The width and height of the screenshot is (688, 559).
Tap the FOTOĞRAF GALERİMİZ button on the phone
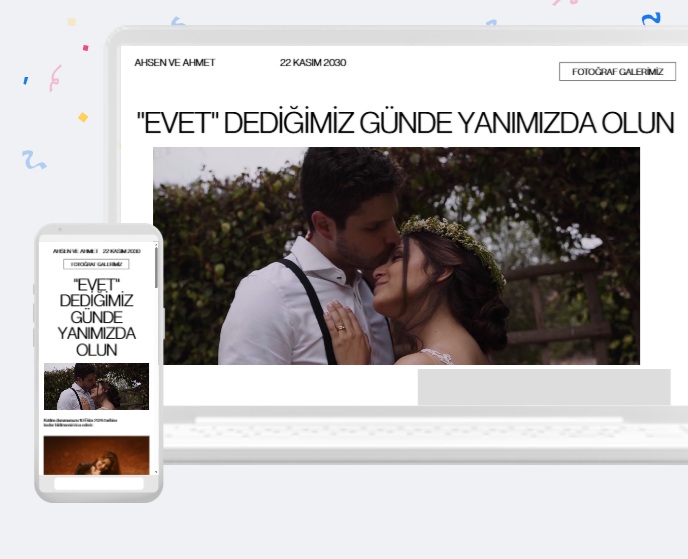[x=96, y=265]
